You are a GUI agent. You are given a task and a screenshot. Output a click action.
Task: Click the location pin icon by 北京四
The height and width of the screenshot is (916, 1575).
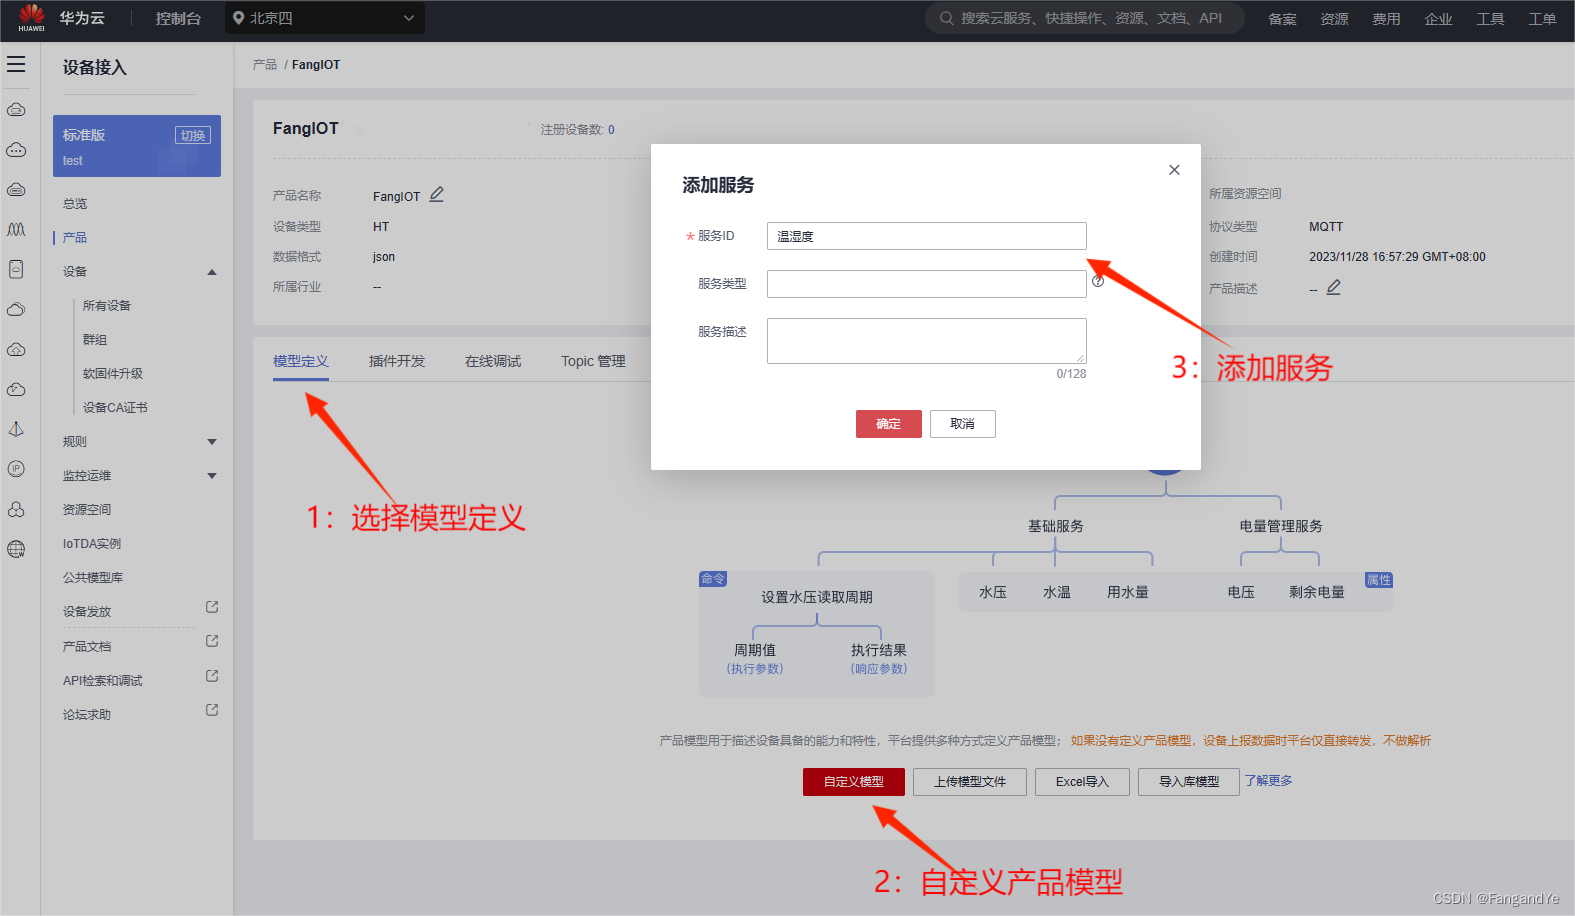point(238,18)
